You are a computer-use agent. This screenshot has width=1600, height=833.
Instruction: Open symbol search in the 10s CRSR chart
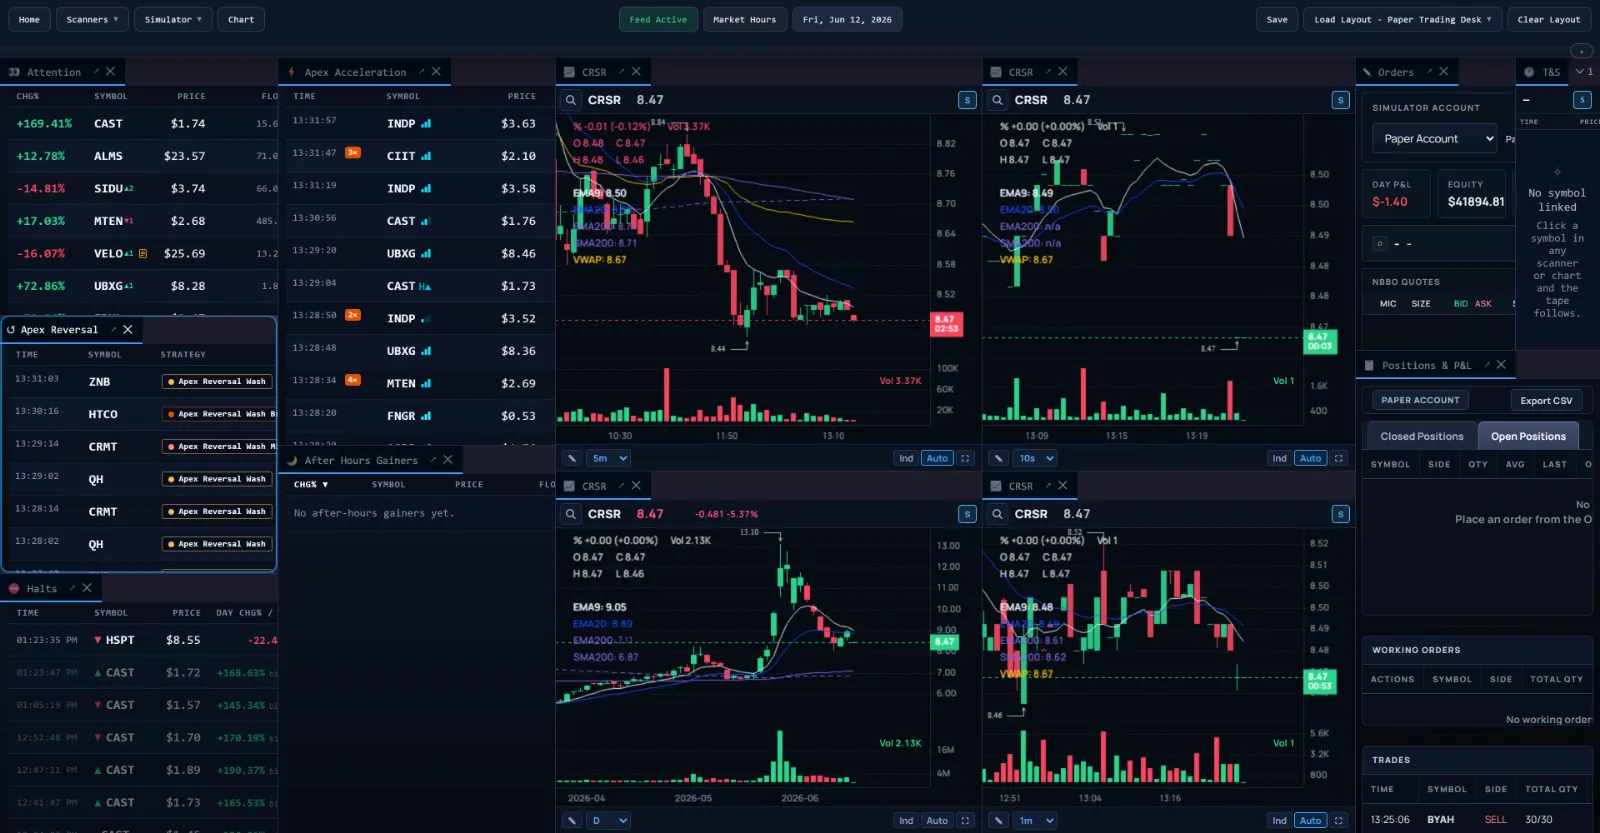tap(997, 100)
